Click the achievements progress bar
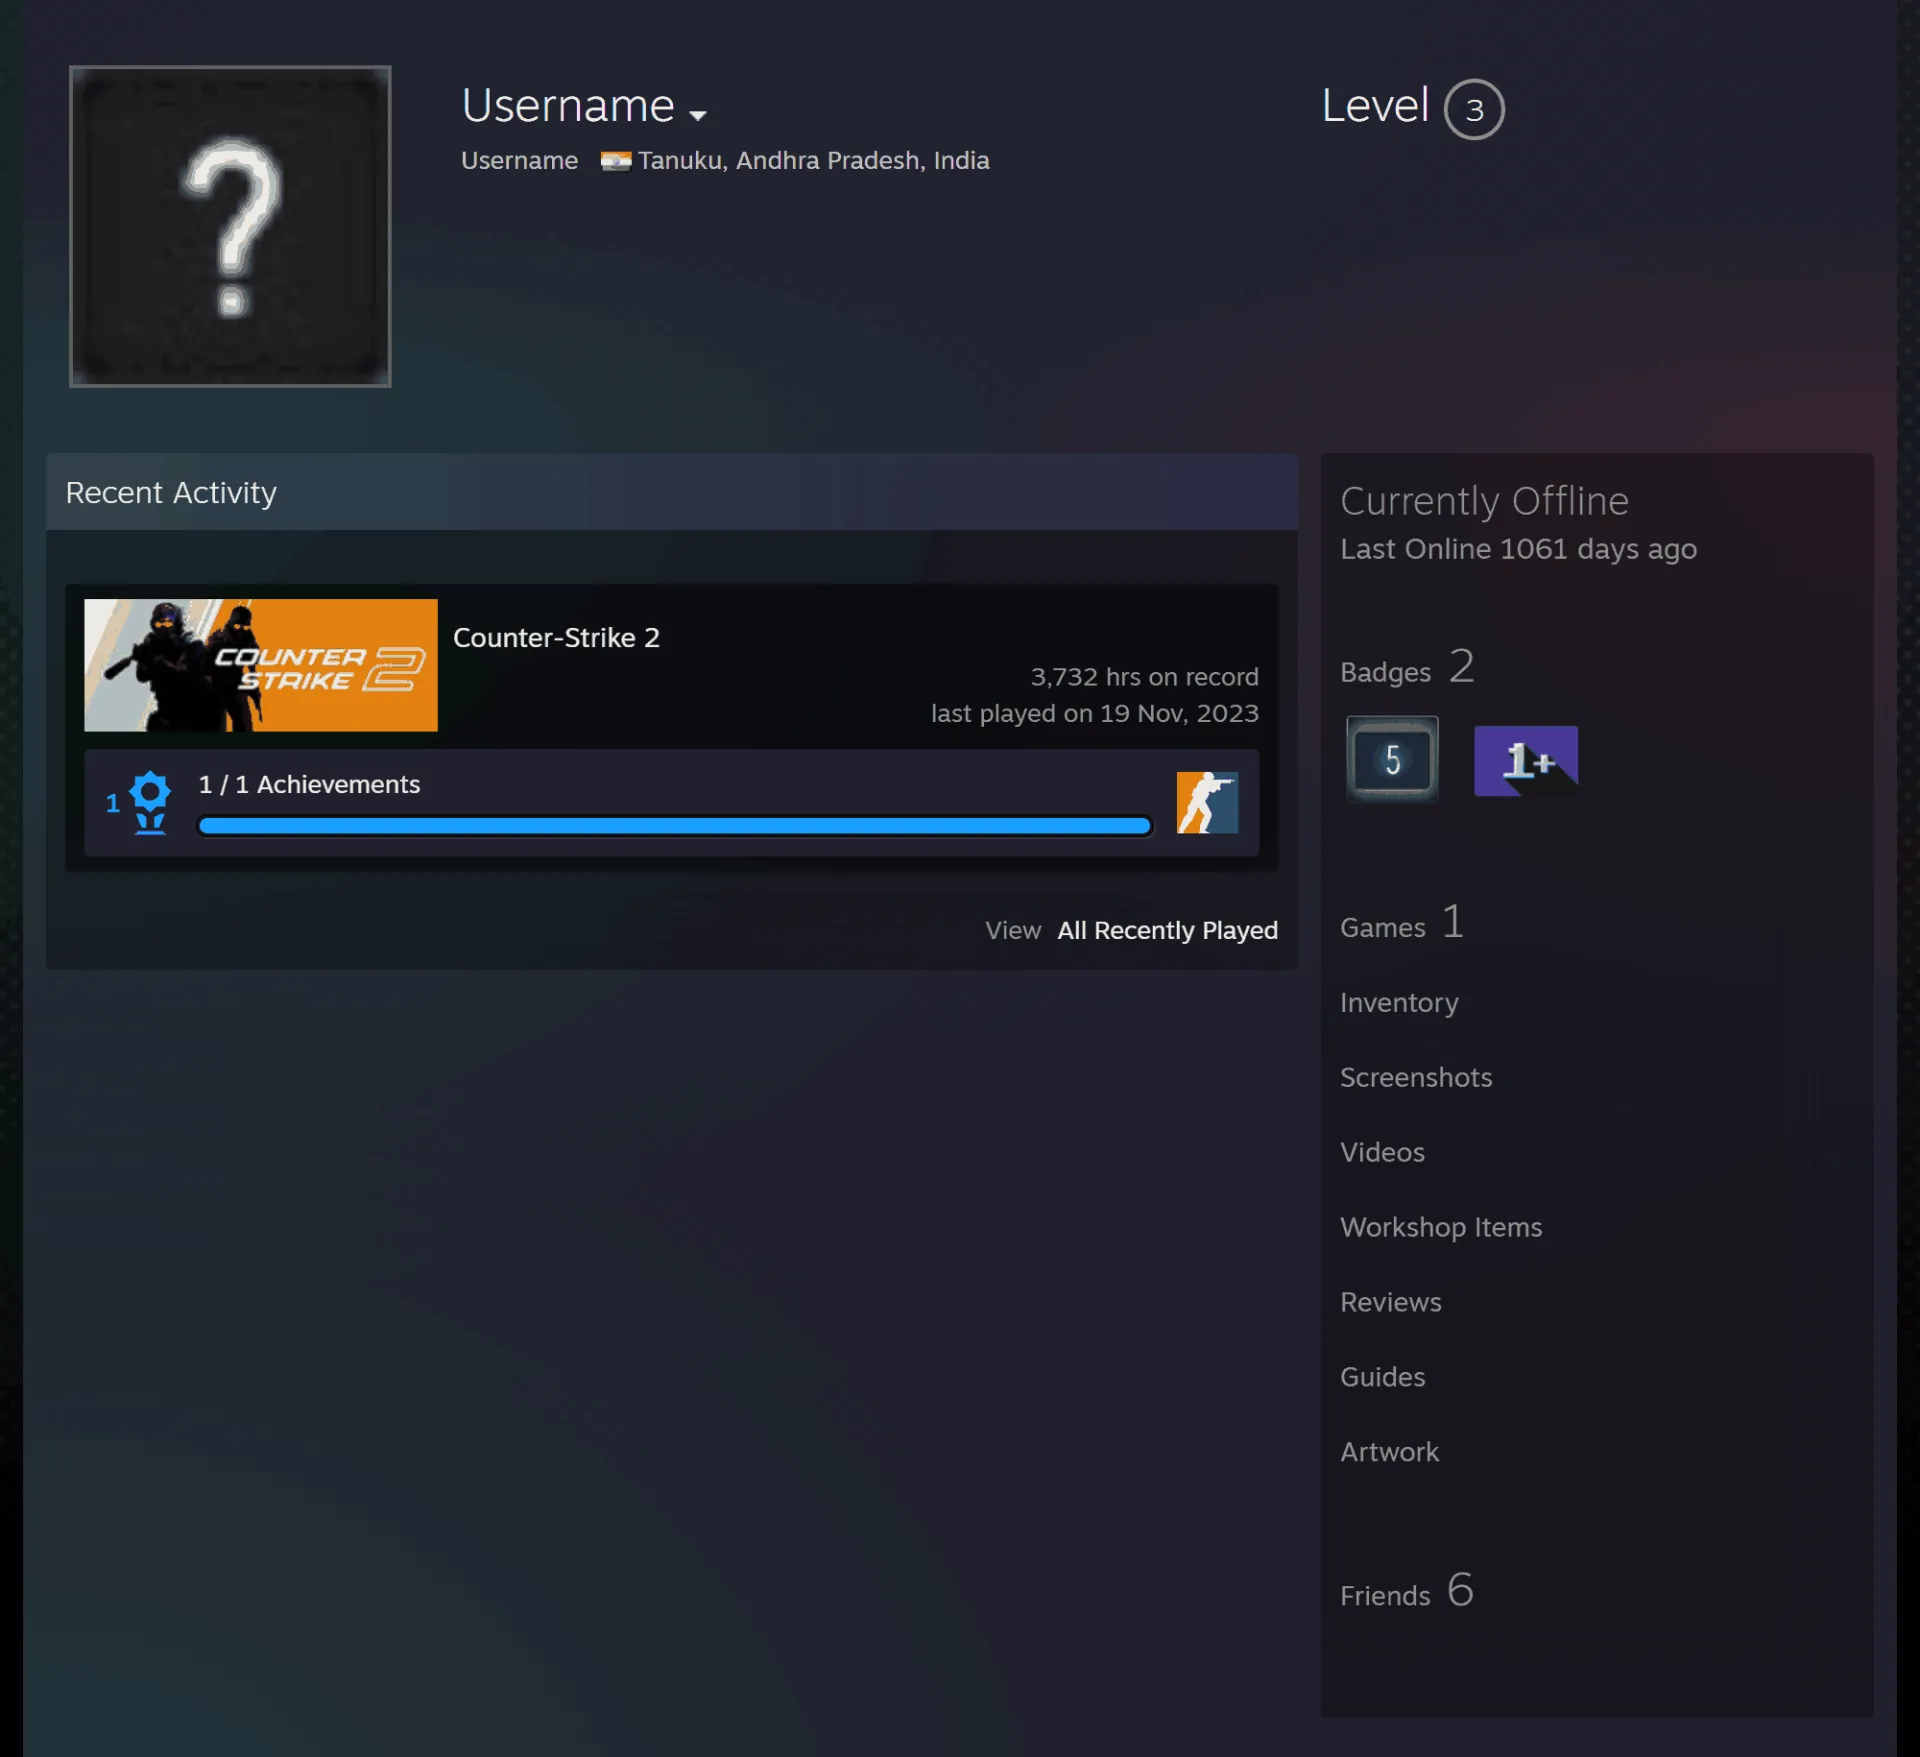1920x1757 pixels. (675, 825)
